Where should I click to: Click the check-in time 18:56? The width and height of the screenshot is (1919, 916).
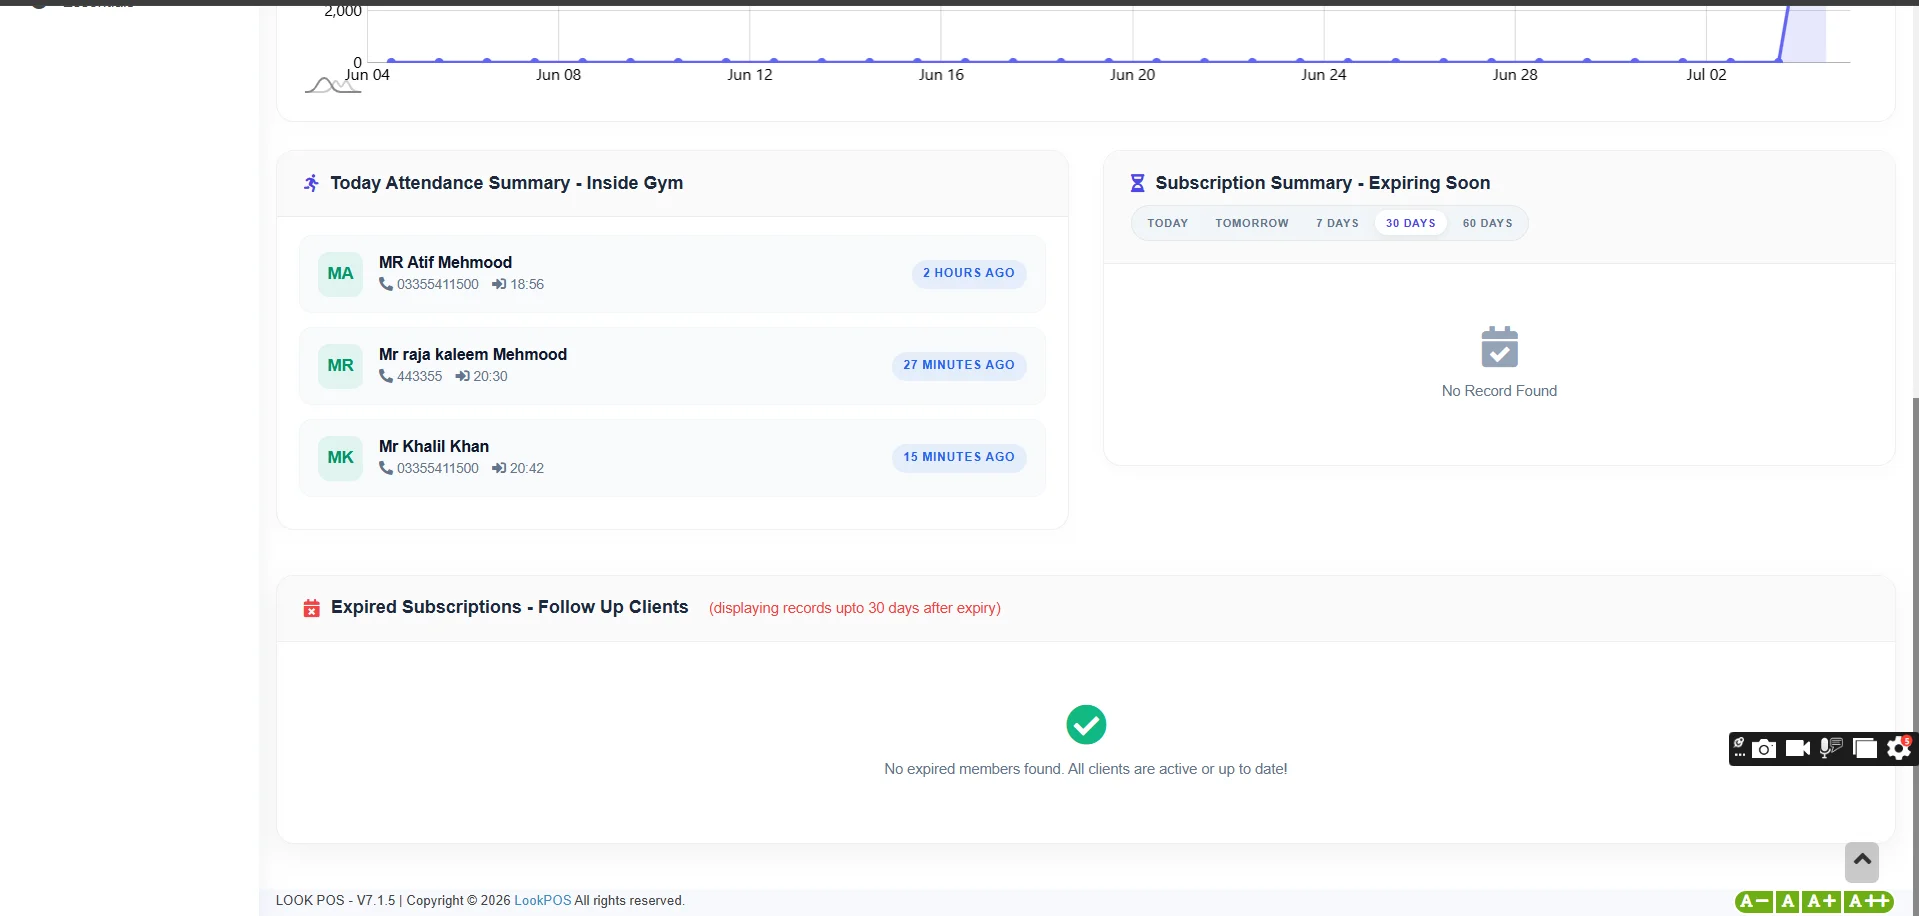527,284
